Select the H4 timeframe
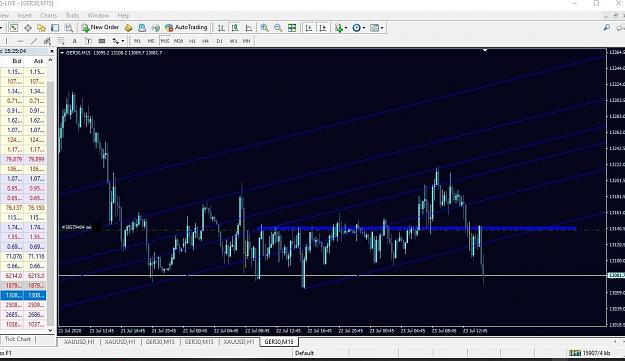Screen dimensions: 625x361 tap(206, 41)
